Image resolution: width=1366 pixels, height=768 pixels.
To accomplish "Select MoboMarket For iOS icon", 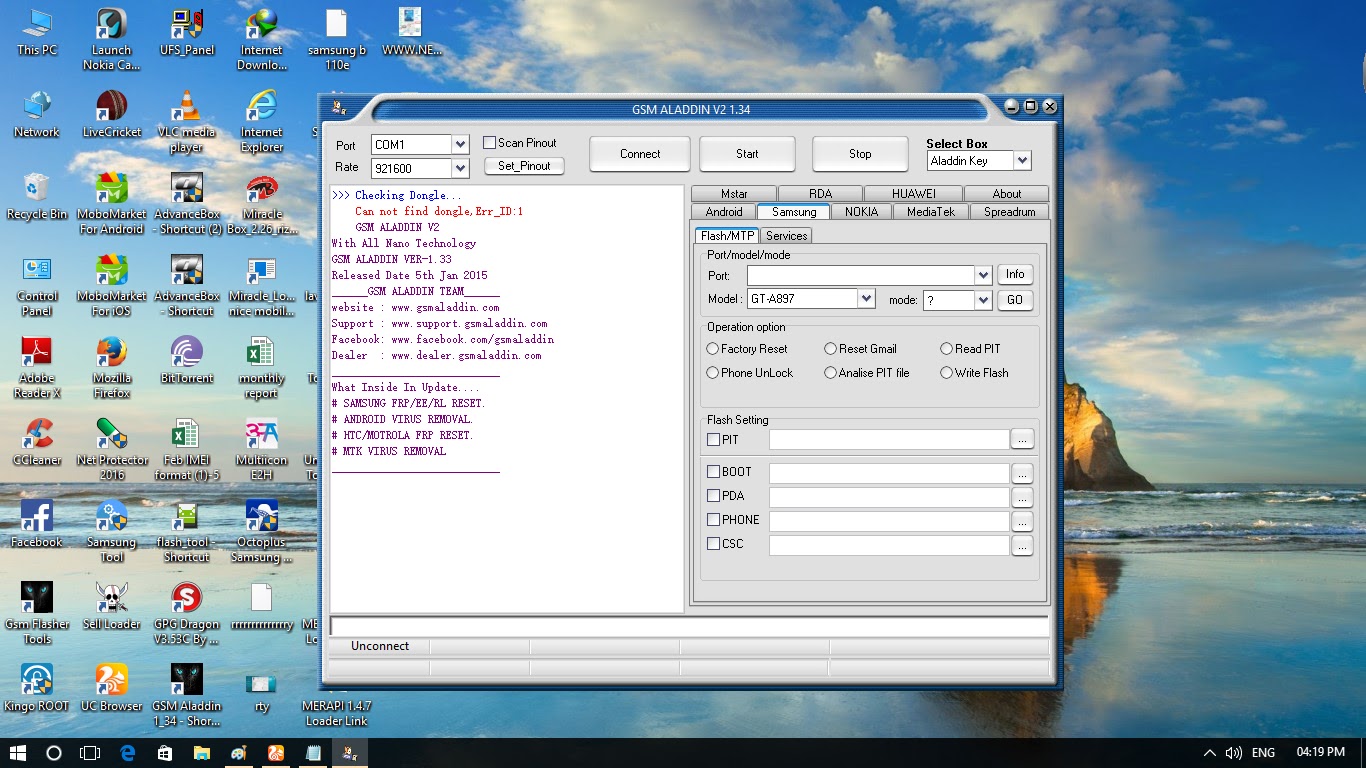I will 111,286.
